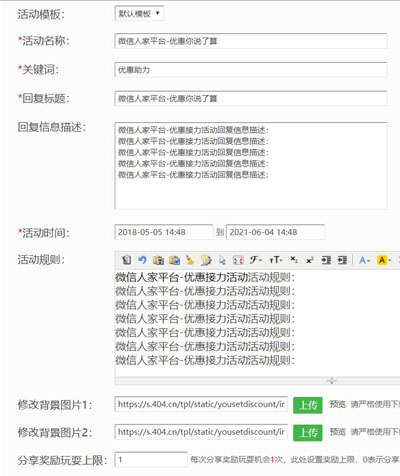Viewport: 400px width, 476px height.
Task: Click the 活动时间 label text
Action: tap(43, 233)
